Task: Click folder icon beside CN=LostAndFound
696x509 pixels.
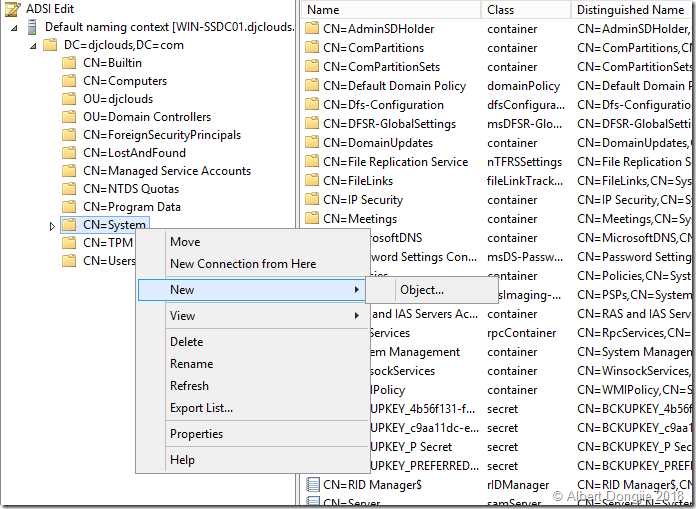Action: 69,153
